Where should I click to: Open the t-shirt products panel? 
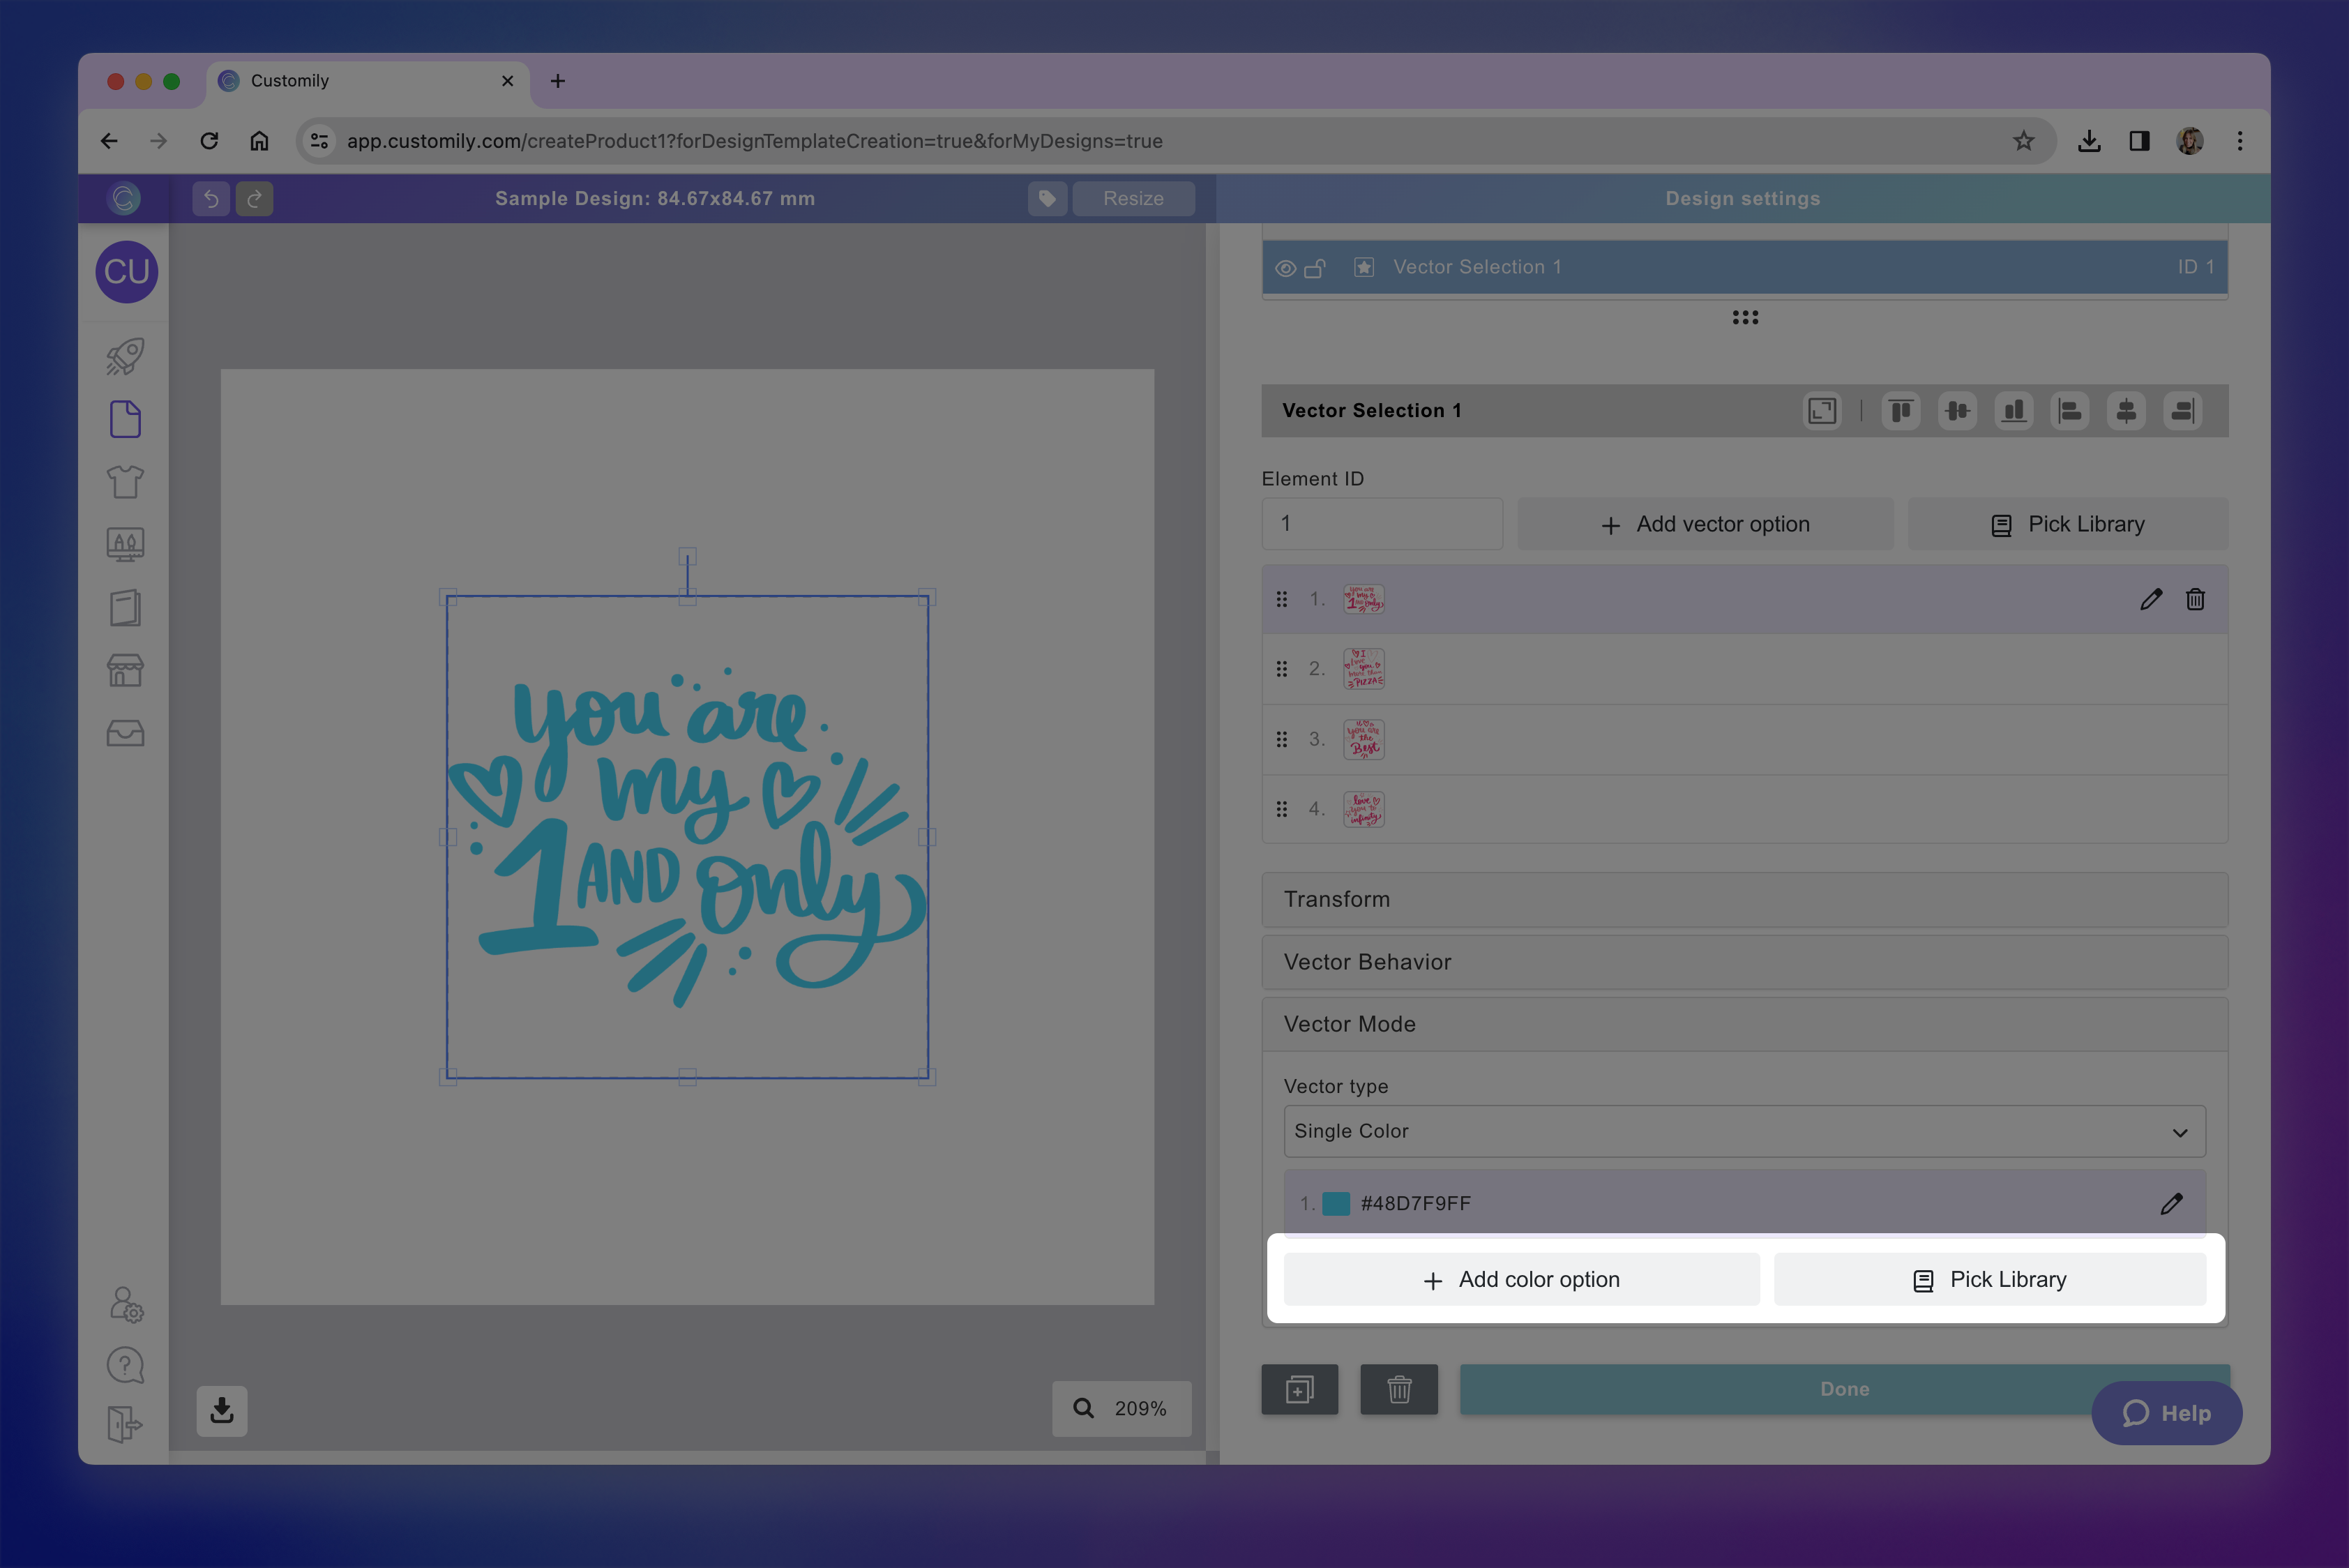[x=125, y=481]
